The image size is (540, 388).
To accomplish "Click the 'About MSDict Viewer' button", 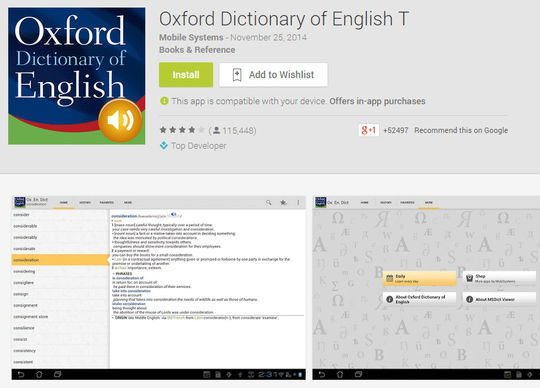I will coord(499,299).
